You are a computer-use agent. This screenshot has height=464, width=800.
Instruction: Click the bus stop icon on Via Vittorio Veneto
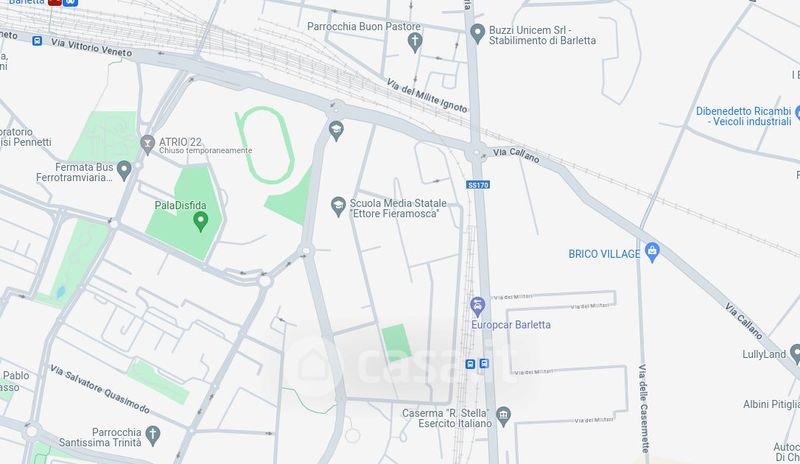coord(37,40)
